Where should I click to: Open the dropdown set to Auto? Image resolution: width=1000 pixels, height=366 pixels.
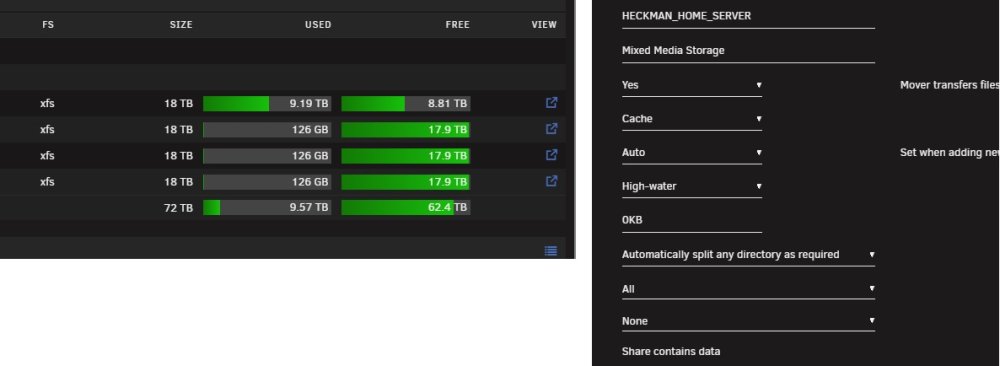click(x=692, y=153)
